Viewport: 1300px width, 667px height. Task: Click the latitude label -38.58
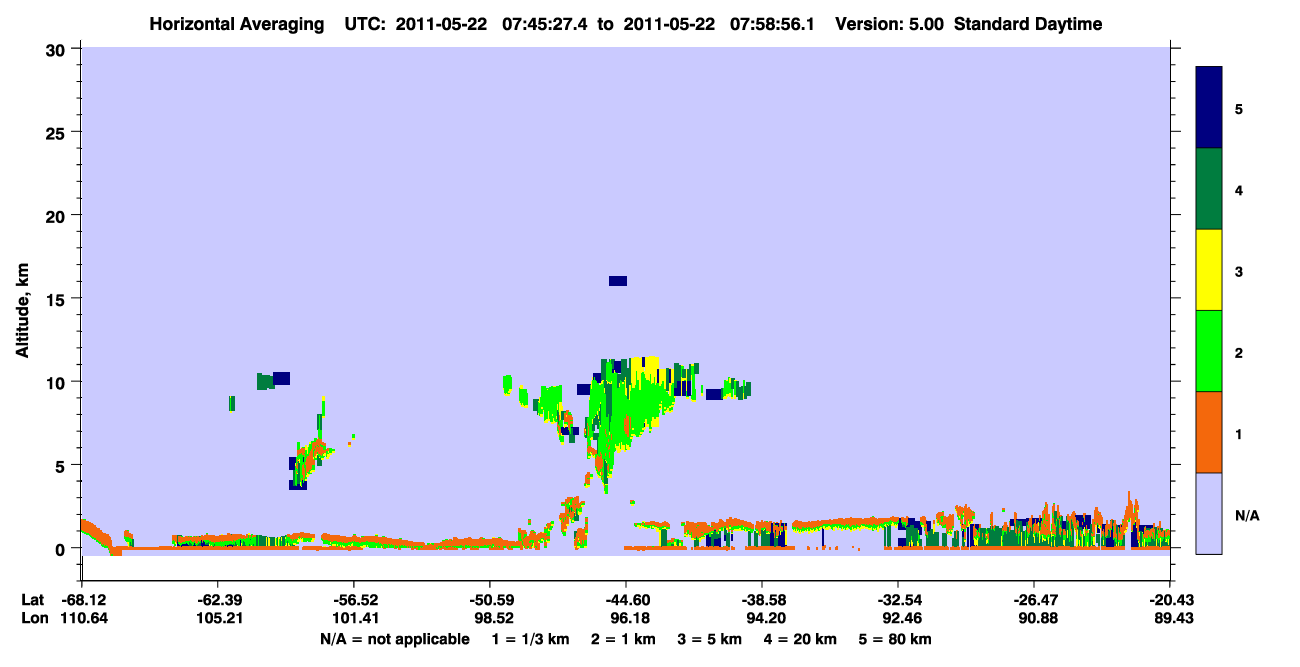pos(762,600)
